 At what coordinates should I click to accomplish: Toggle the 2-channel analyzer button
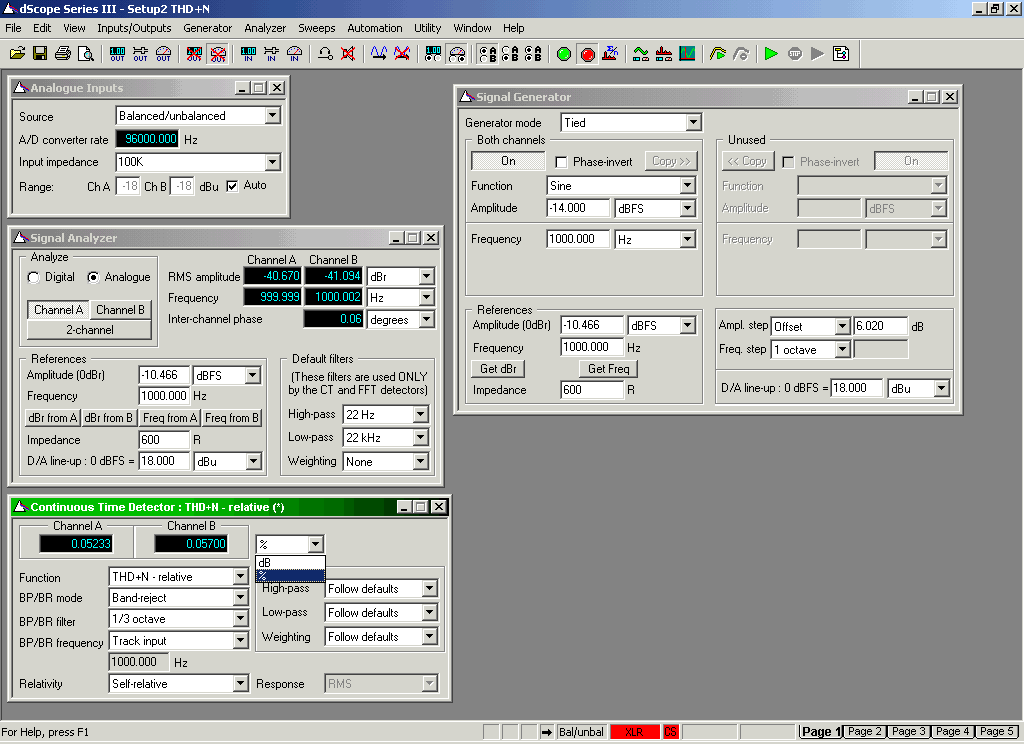point(89,330)
